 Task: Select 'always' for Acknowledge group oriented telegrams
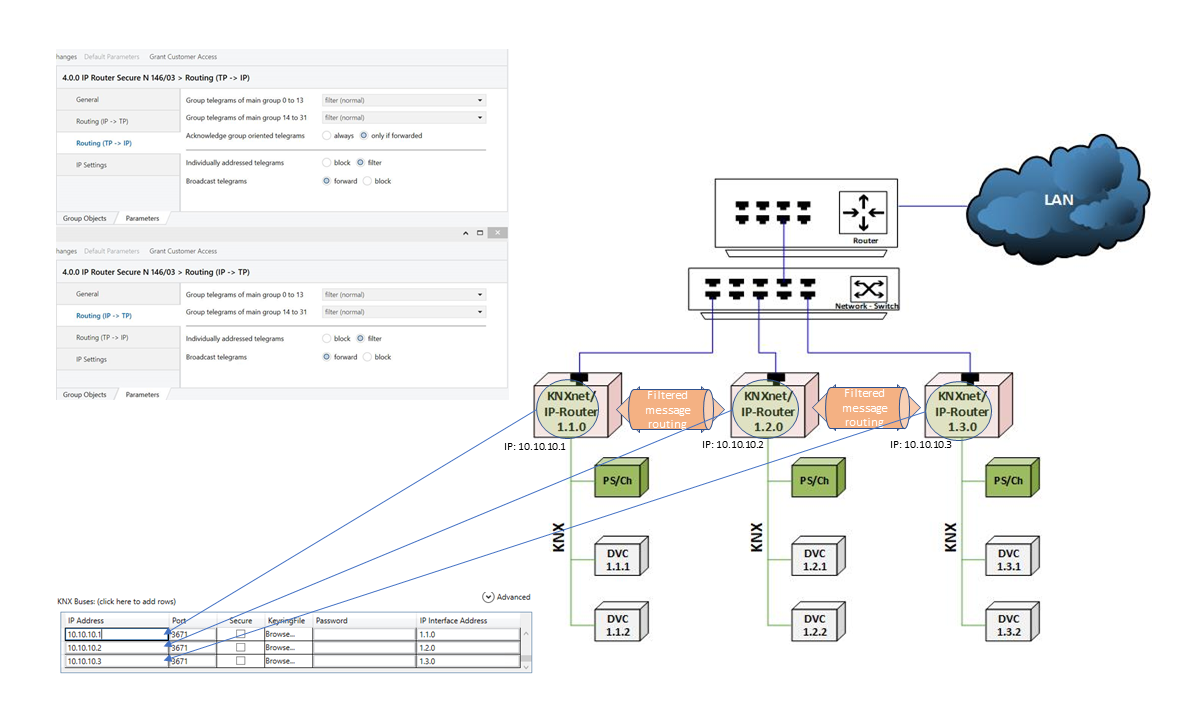point(327,135)
